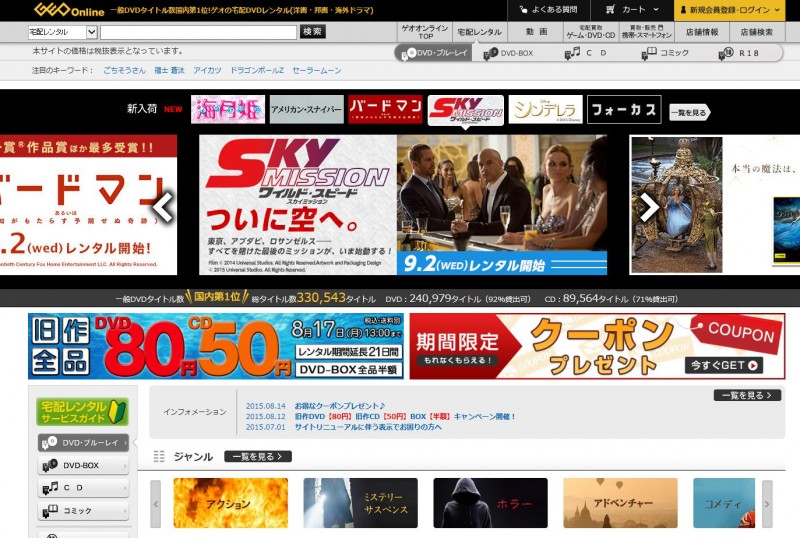Click the DVD・ブルーレイ disc icon in top category bar

tap(408, 53)
